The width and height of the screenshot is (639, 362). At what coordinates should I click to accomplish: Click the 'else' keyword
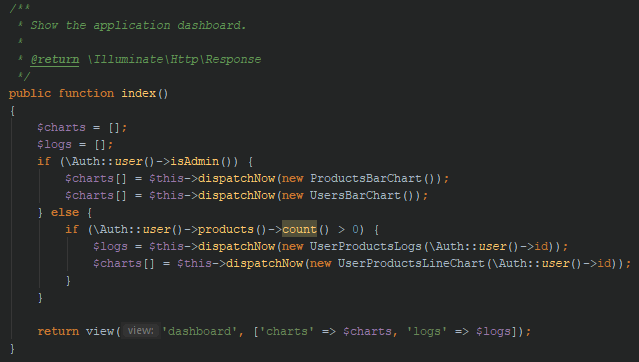(x=65, y=212)
